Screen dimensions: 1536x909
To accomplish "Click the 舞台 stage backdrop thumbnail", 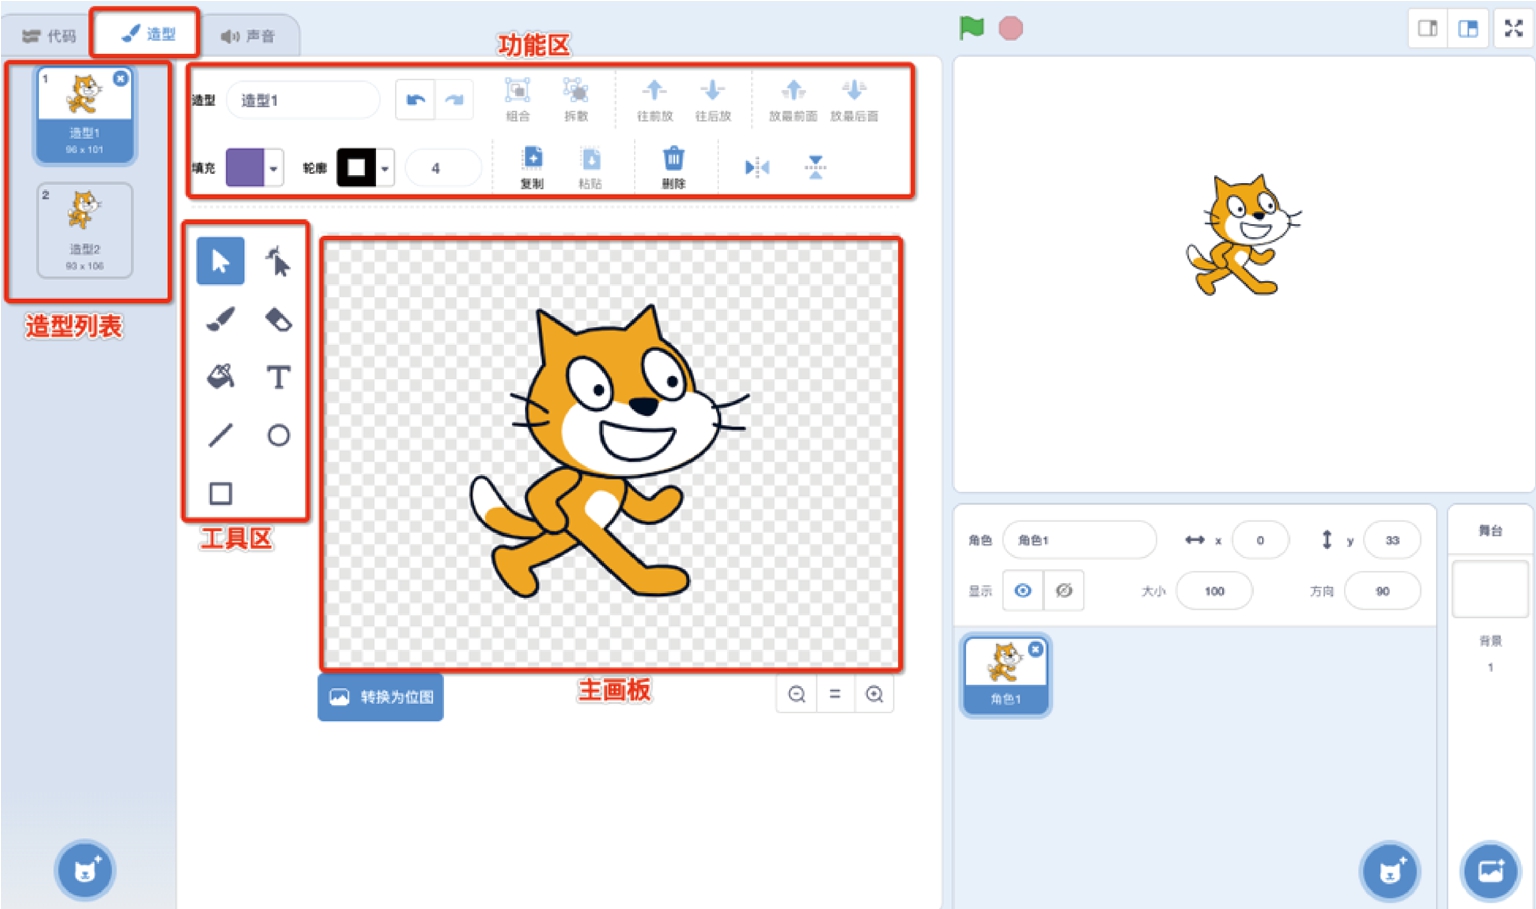I will 1490,589.
